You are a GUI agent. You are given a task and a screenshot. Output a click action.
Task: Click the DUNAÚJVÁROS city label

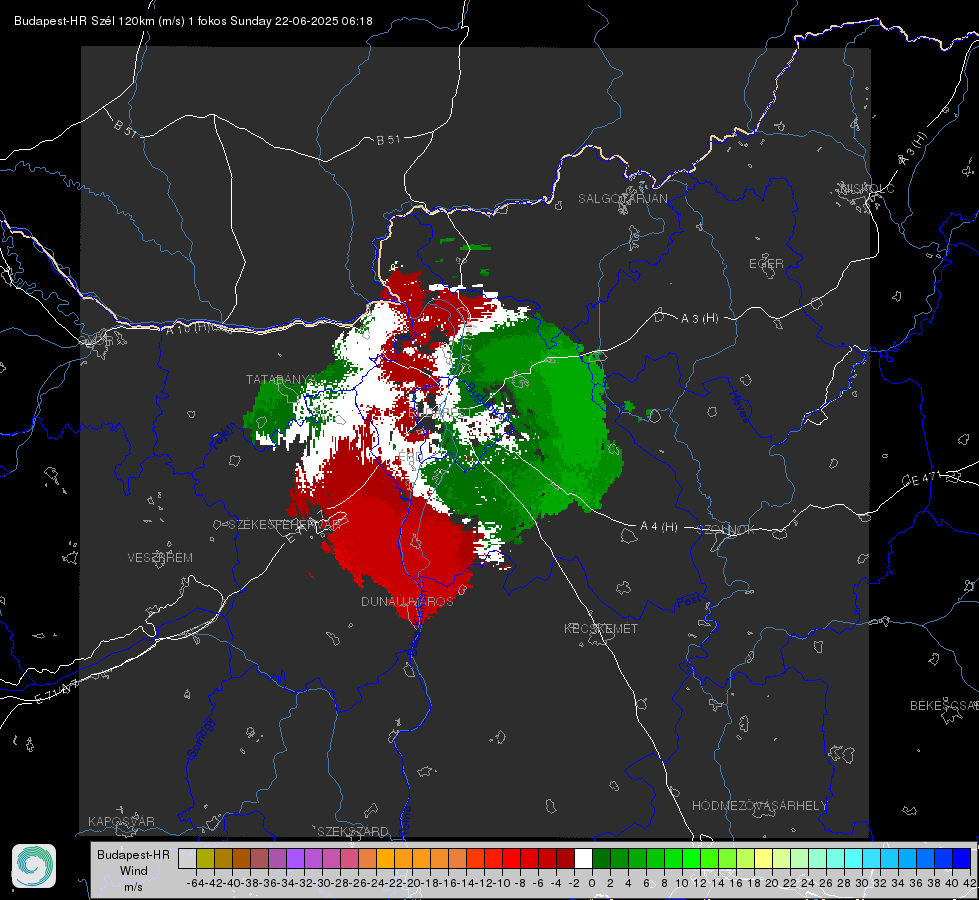pyautogui.click(x=407, y=601)
